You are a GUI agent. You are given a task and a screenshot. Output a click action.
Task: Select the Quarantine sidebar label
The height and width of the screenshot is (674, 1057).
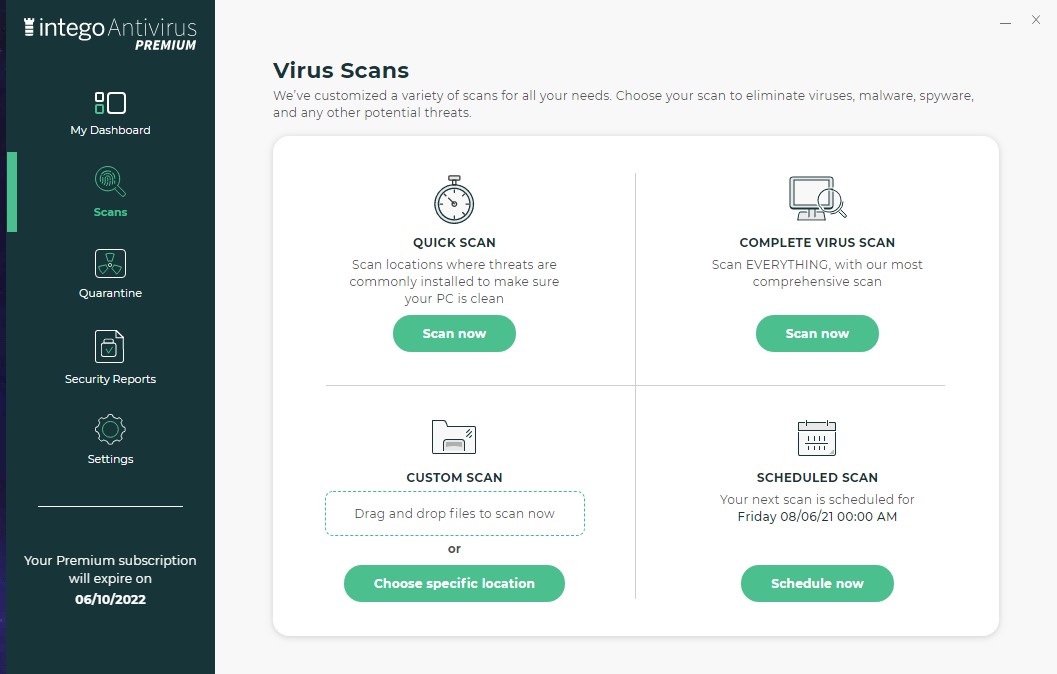110,293
